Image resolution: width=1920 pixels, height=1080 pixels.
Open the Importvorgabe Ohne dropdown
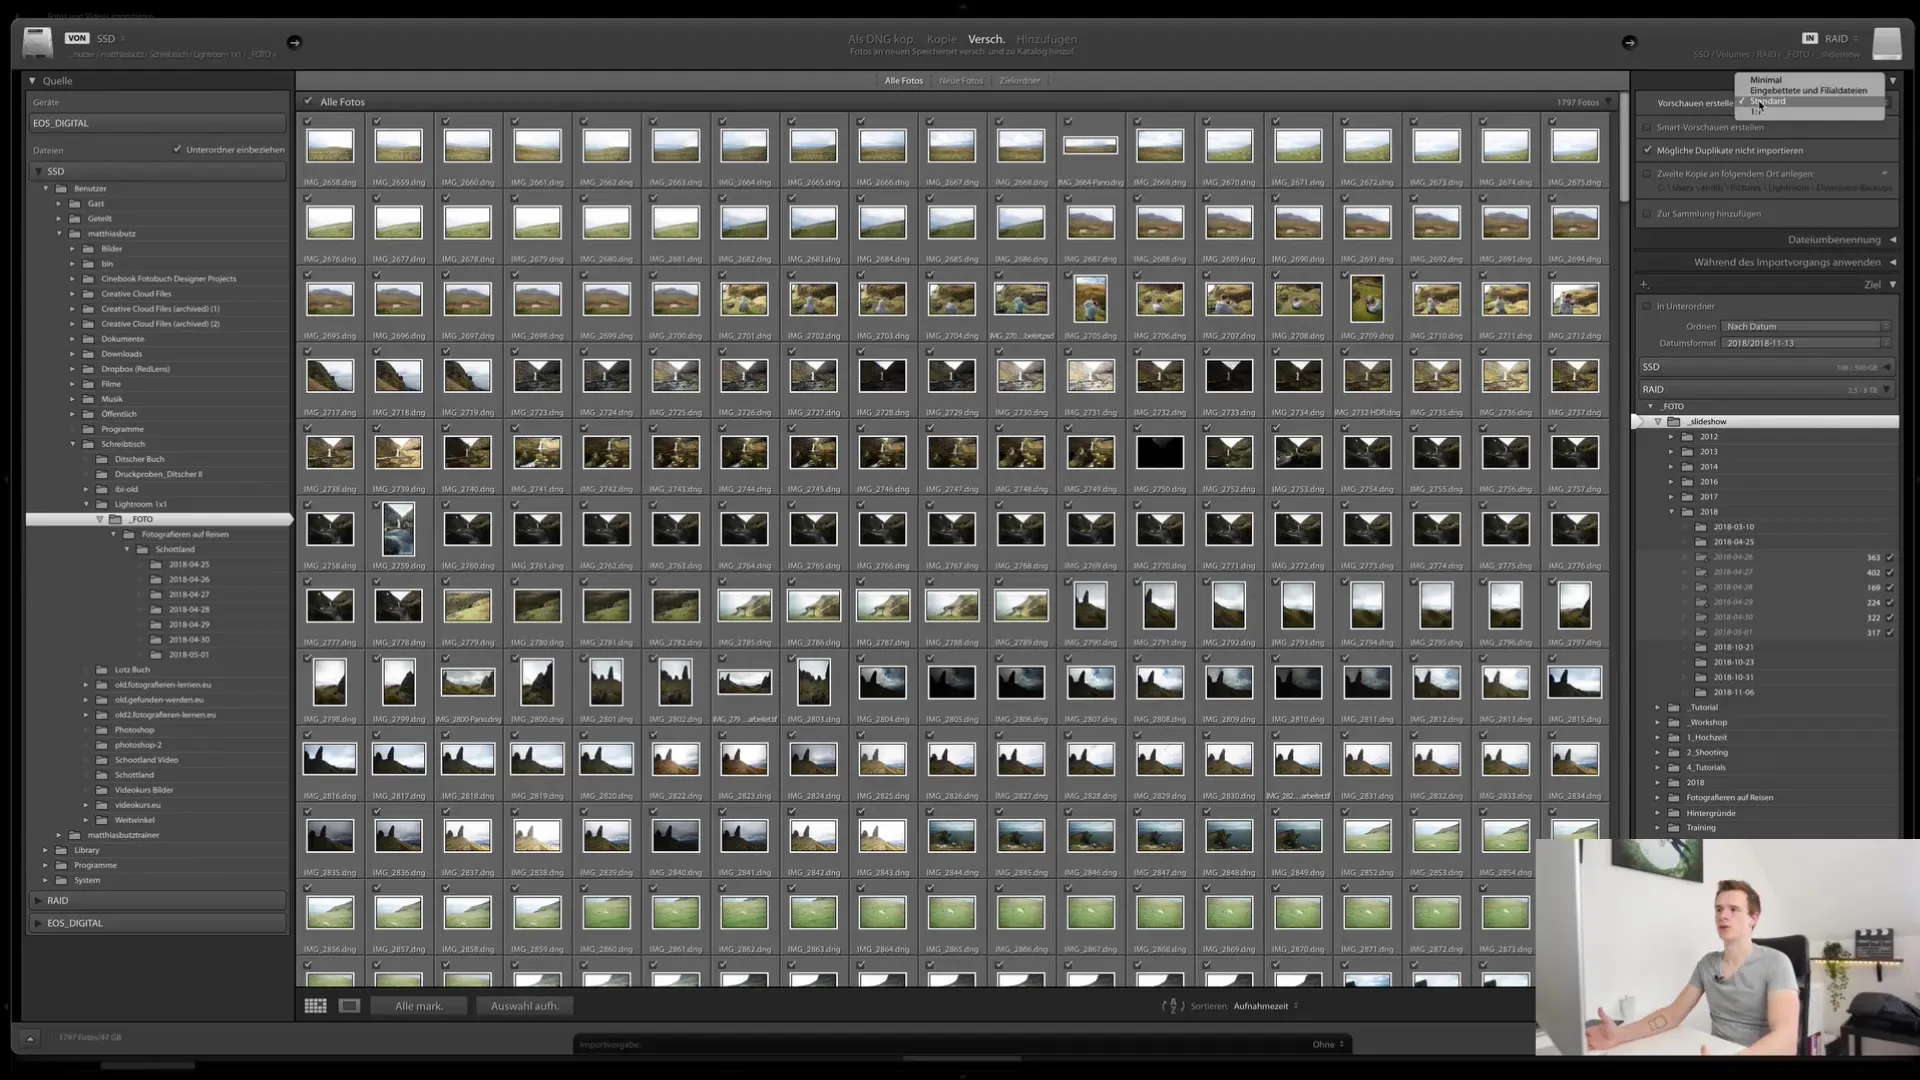pyautogui.click(x=1329, y=1044)
